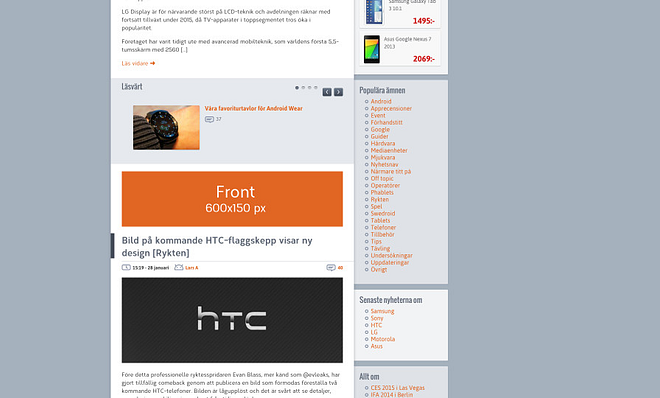Image resolution: width=660 pixels, height=398 pixels.
Task: Open 'IFA 2014 i Berlin' link
Action: [x=391, y=395]
